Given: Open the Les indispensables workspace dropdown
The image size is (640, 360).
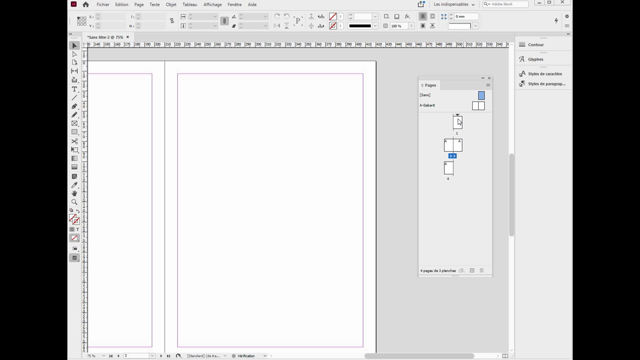Looking at the screenshot, I should [x=454, y=4].
